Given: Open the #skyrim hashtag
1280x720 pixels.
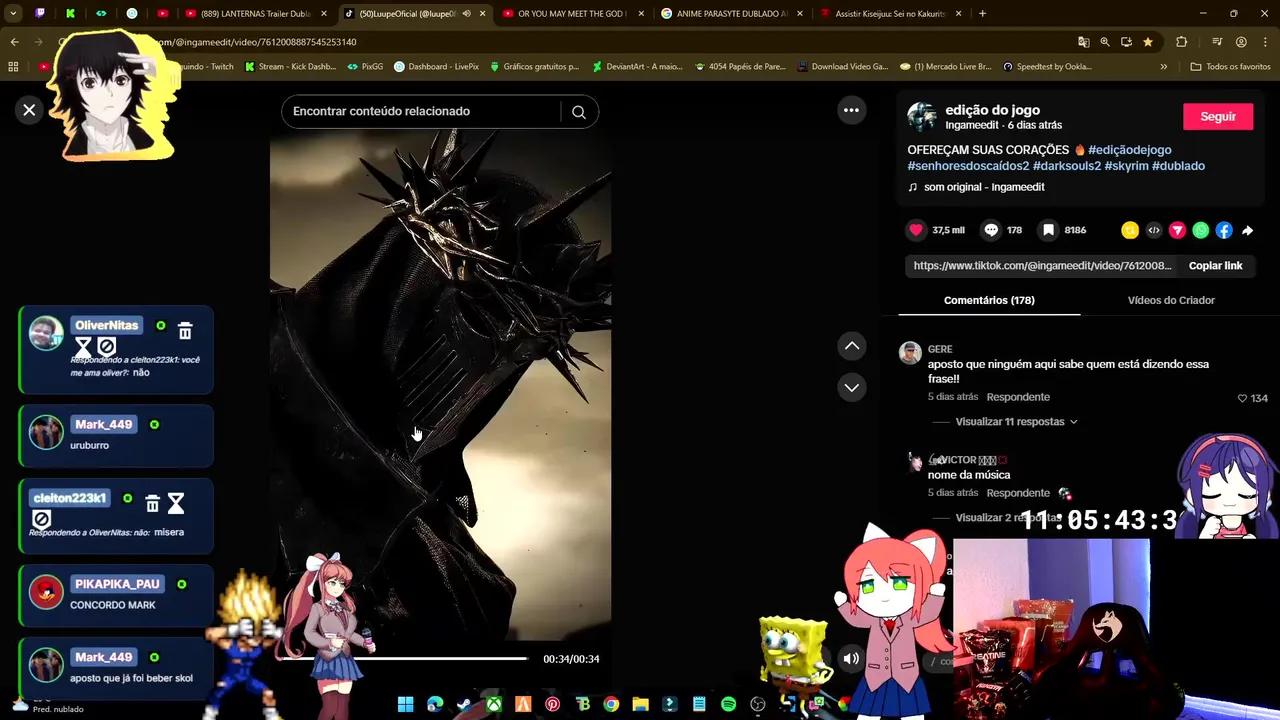Looking at the screenshot, I should point(1127,166).
